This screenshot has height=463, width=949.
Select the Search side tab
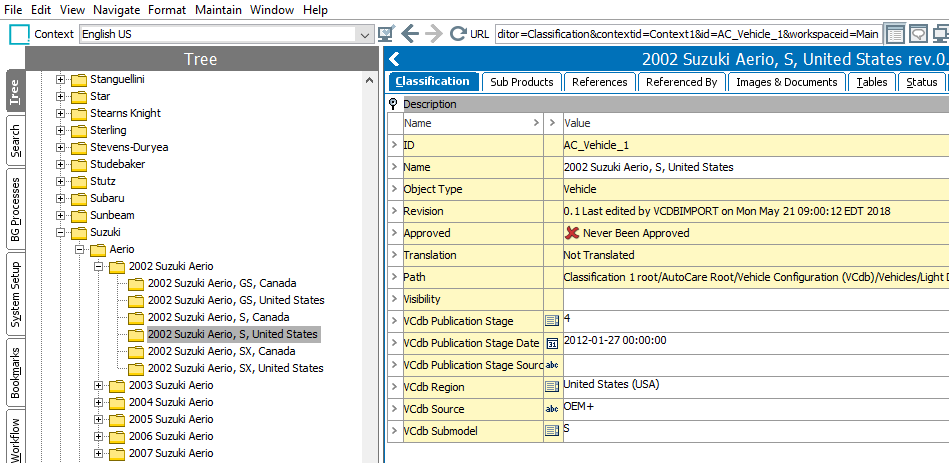pyautogui.click(x=14, y=141)
